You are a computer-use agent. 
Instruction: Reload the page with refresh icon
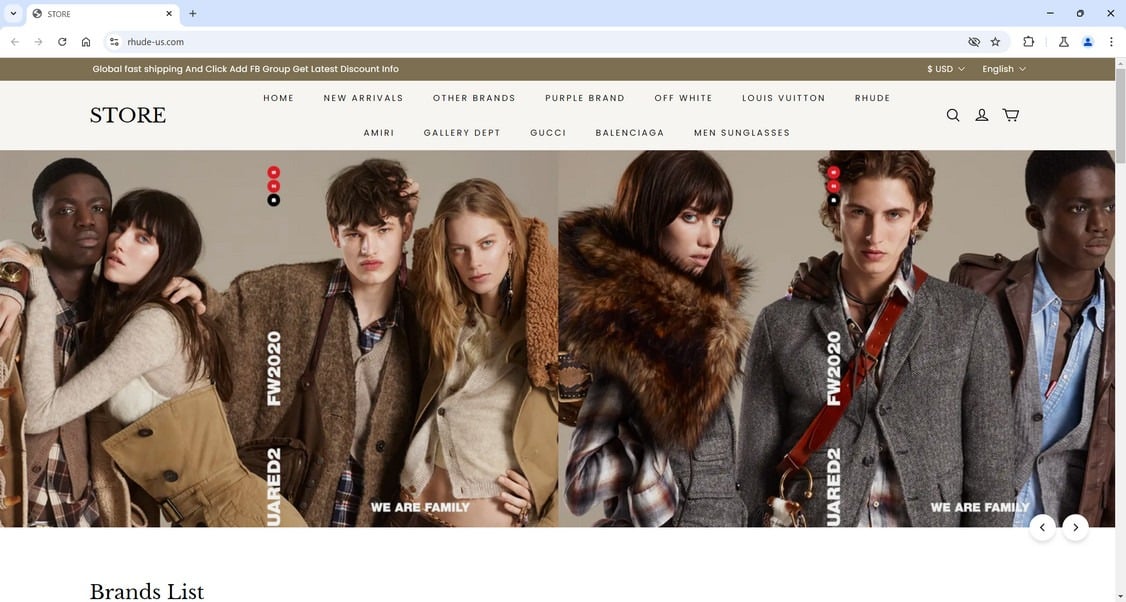point(62,42)
